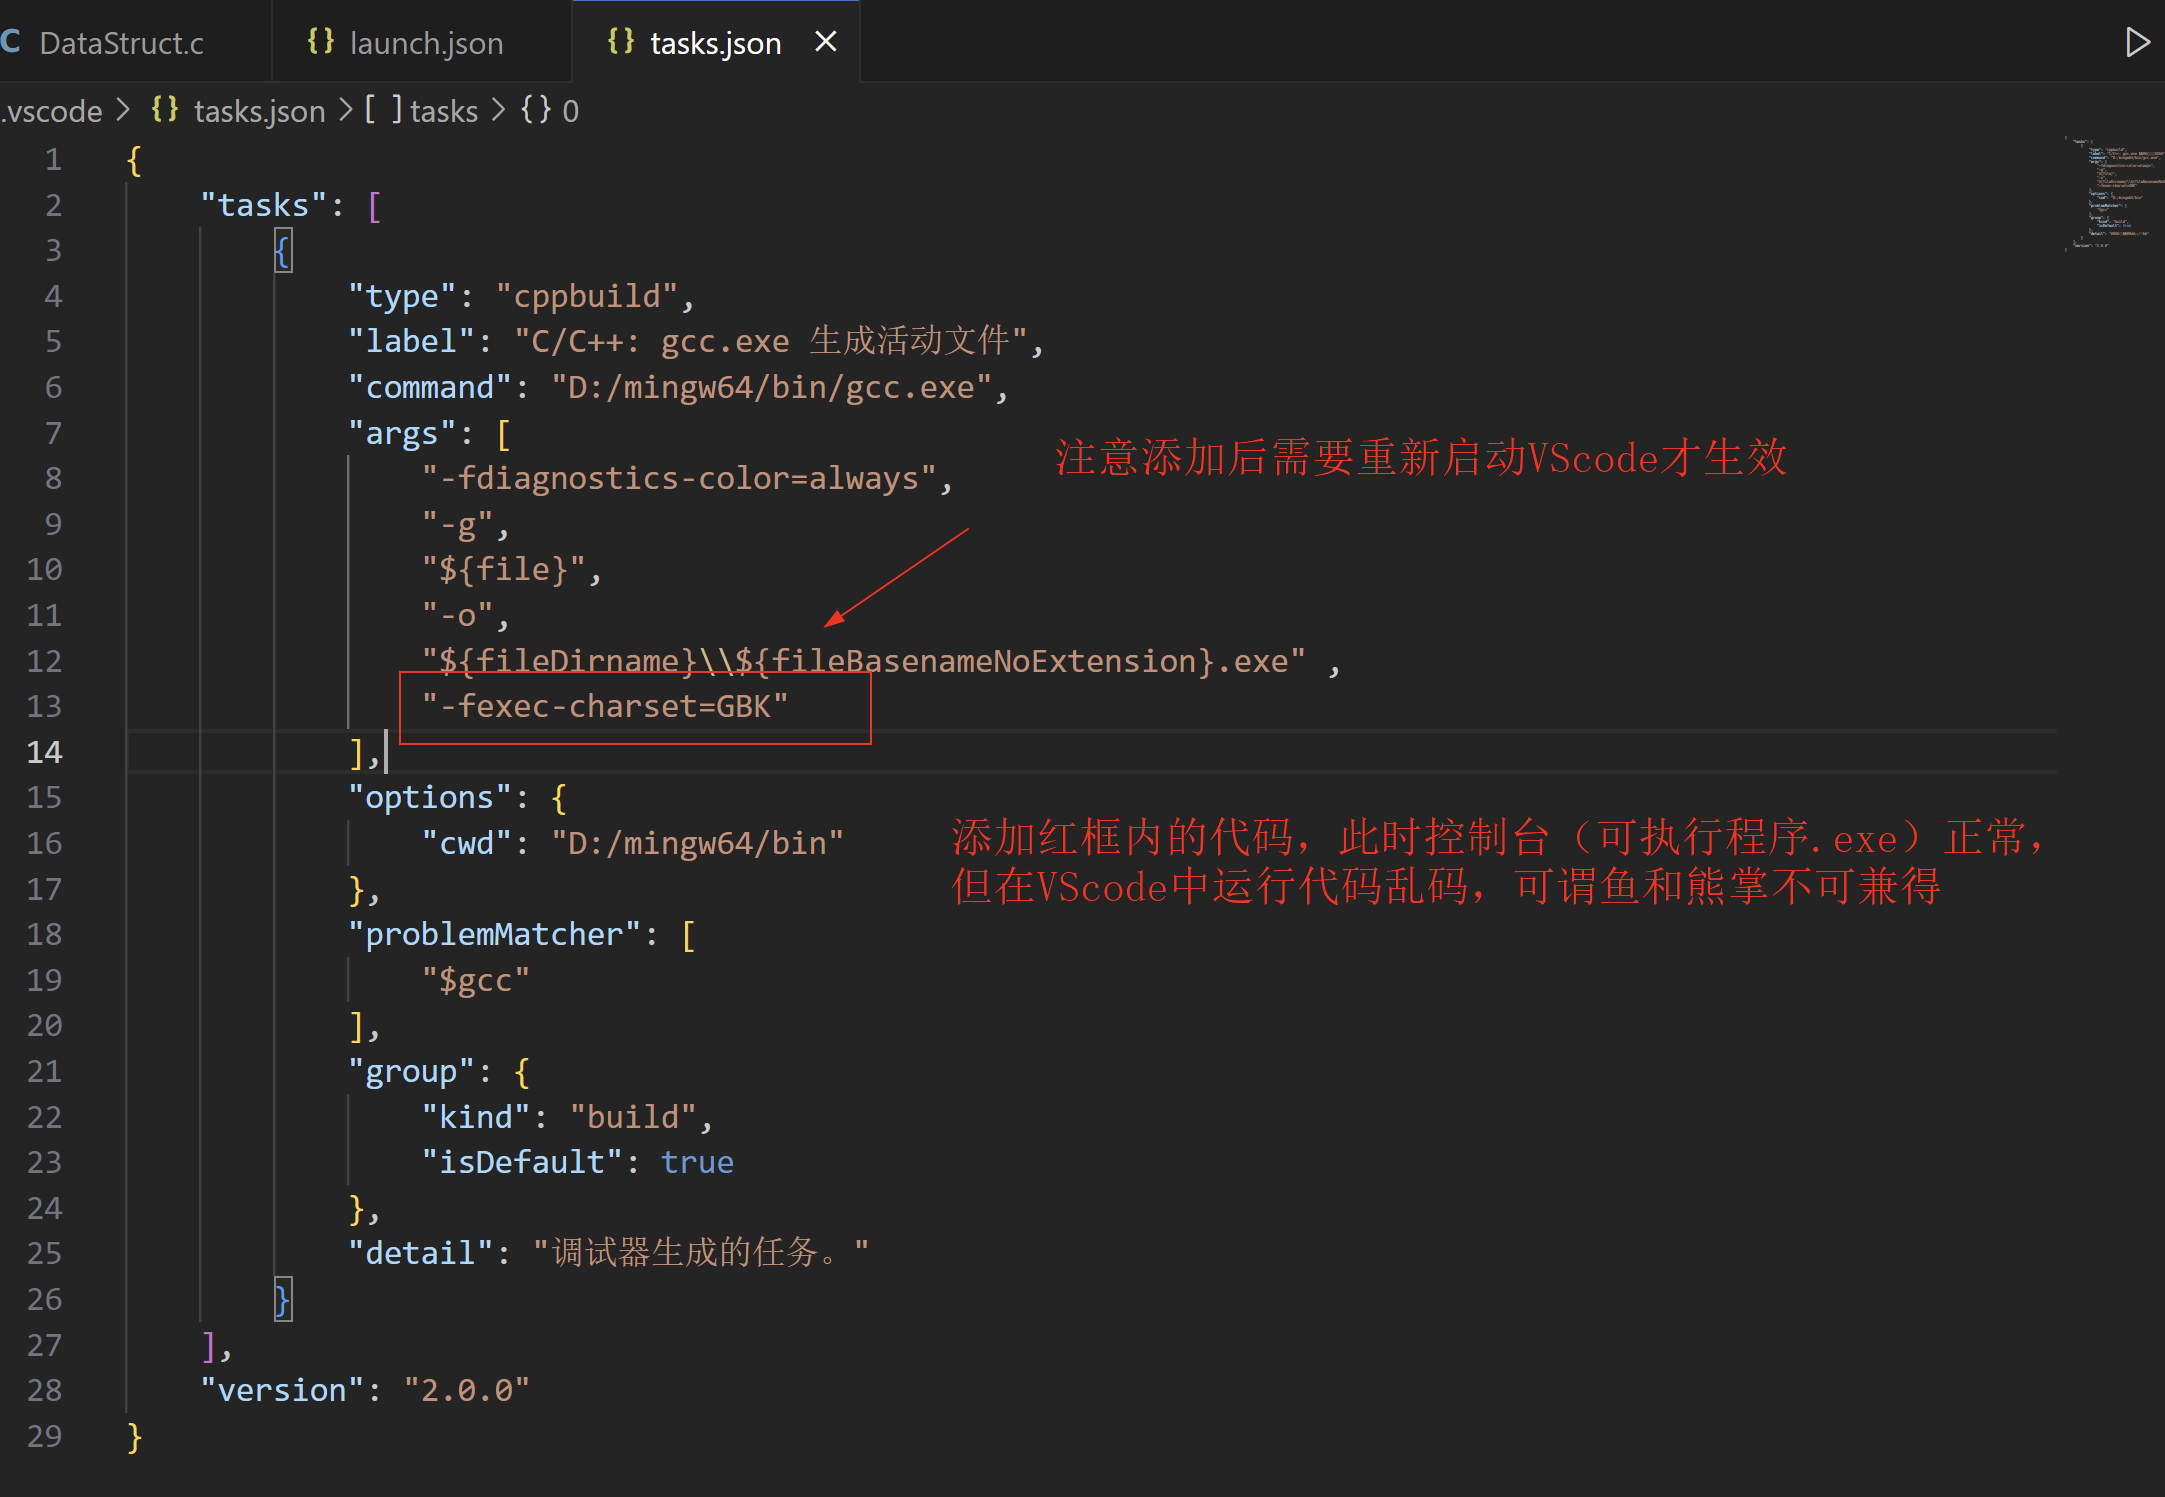Click "-fdiagnostics-color=always" argument
This screenshot has width=2165, height=1497.
(679, 478)
